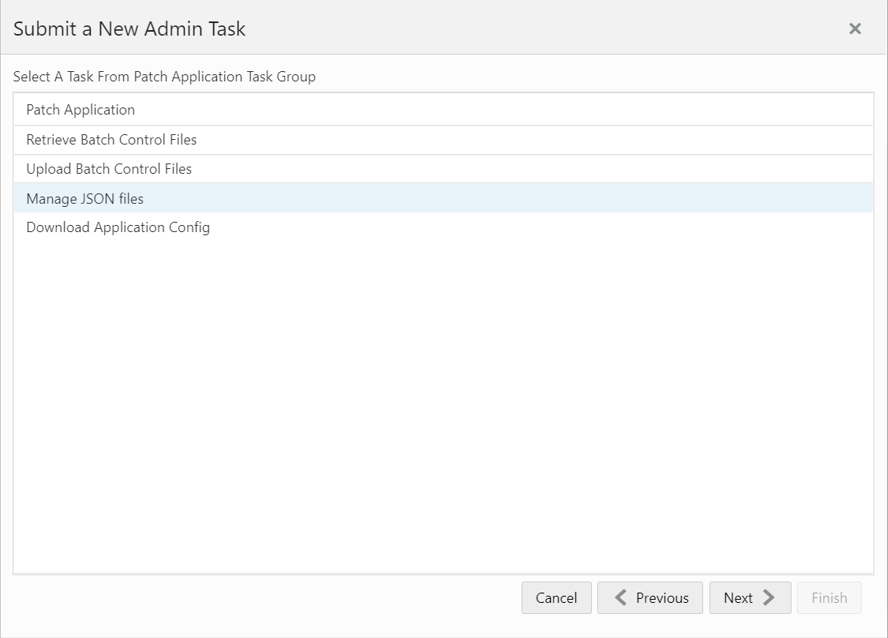Choose Upload Batch Control Files
888x638 pixels.
coord(443,169)
